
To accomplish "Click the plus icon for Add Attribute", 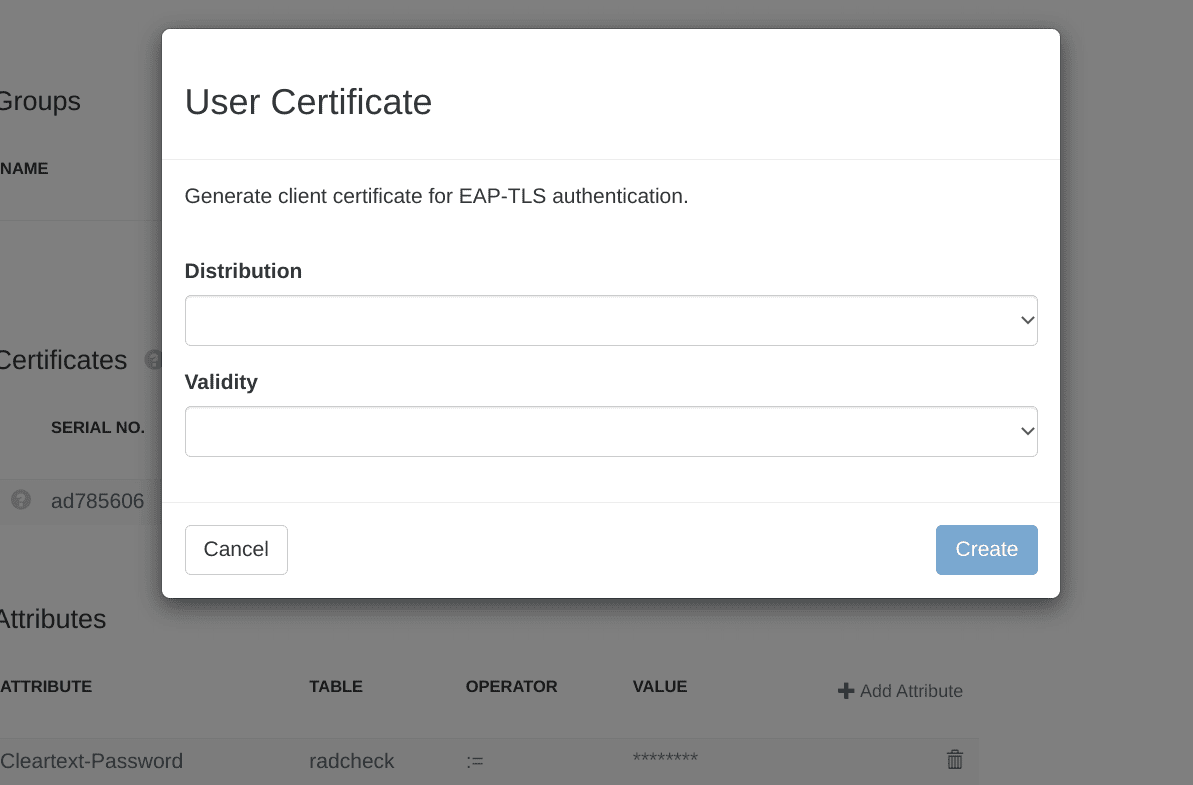I will (845, 691).
